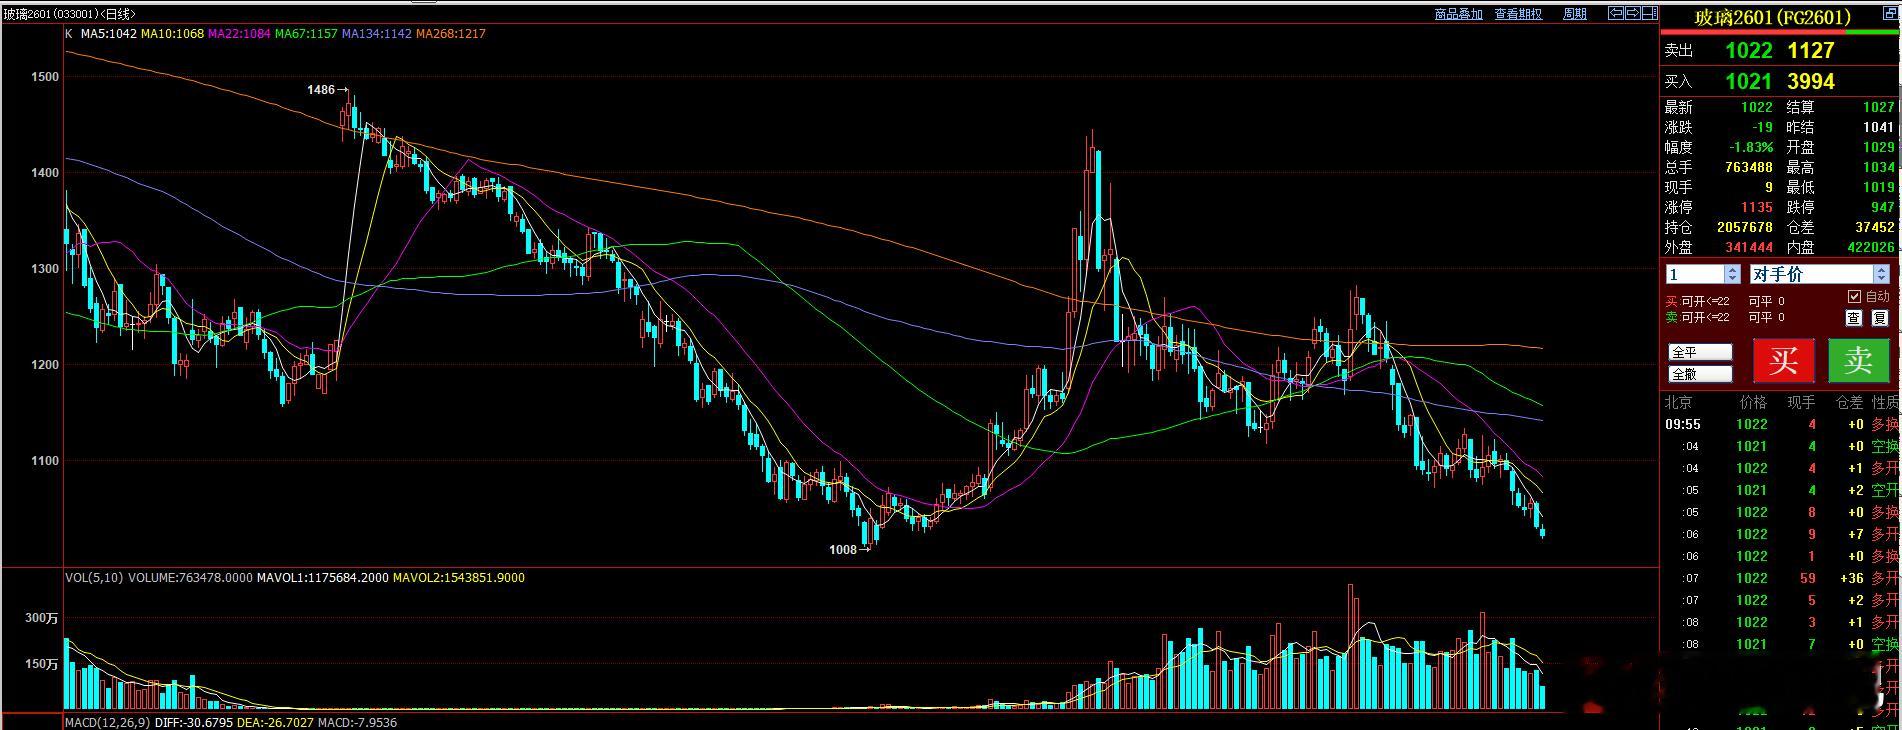
Task: Click the 09:55 trade row
Action: (1781, 424)
